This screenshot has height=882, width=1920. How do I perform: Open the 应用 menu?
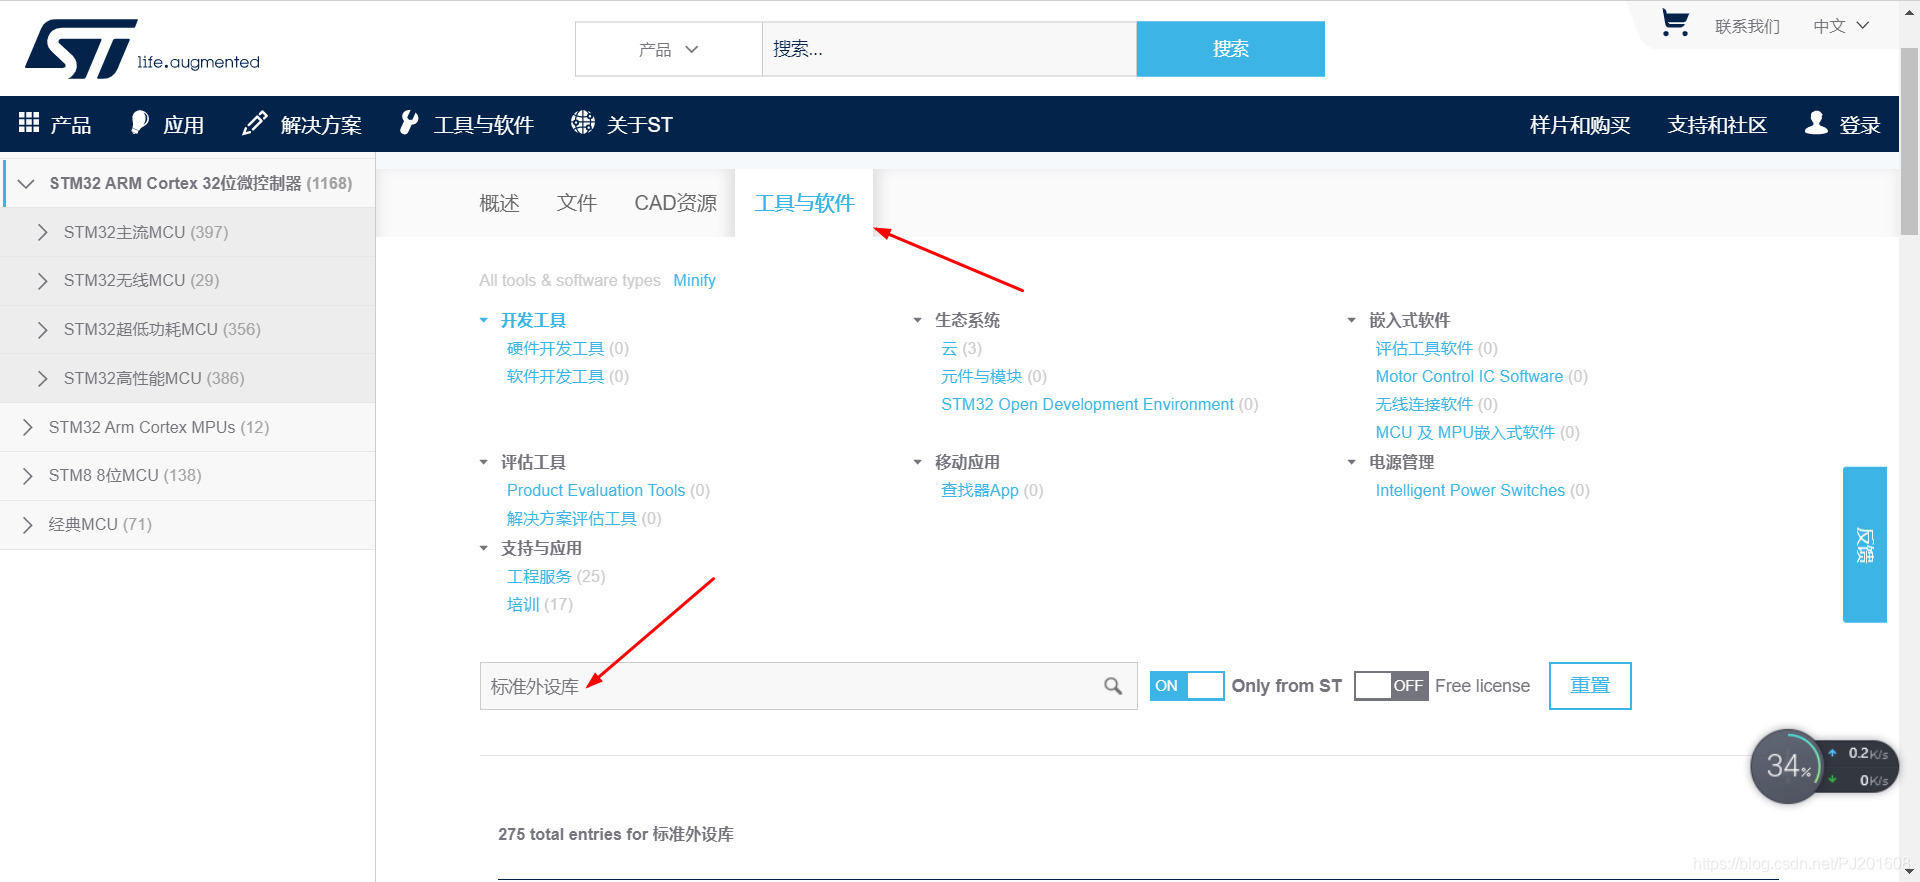(x=167, y=124)
